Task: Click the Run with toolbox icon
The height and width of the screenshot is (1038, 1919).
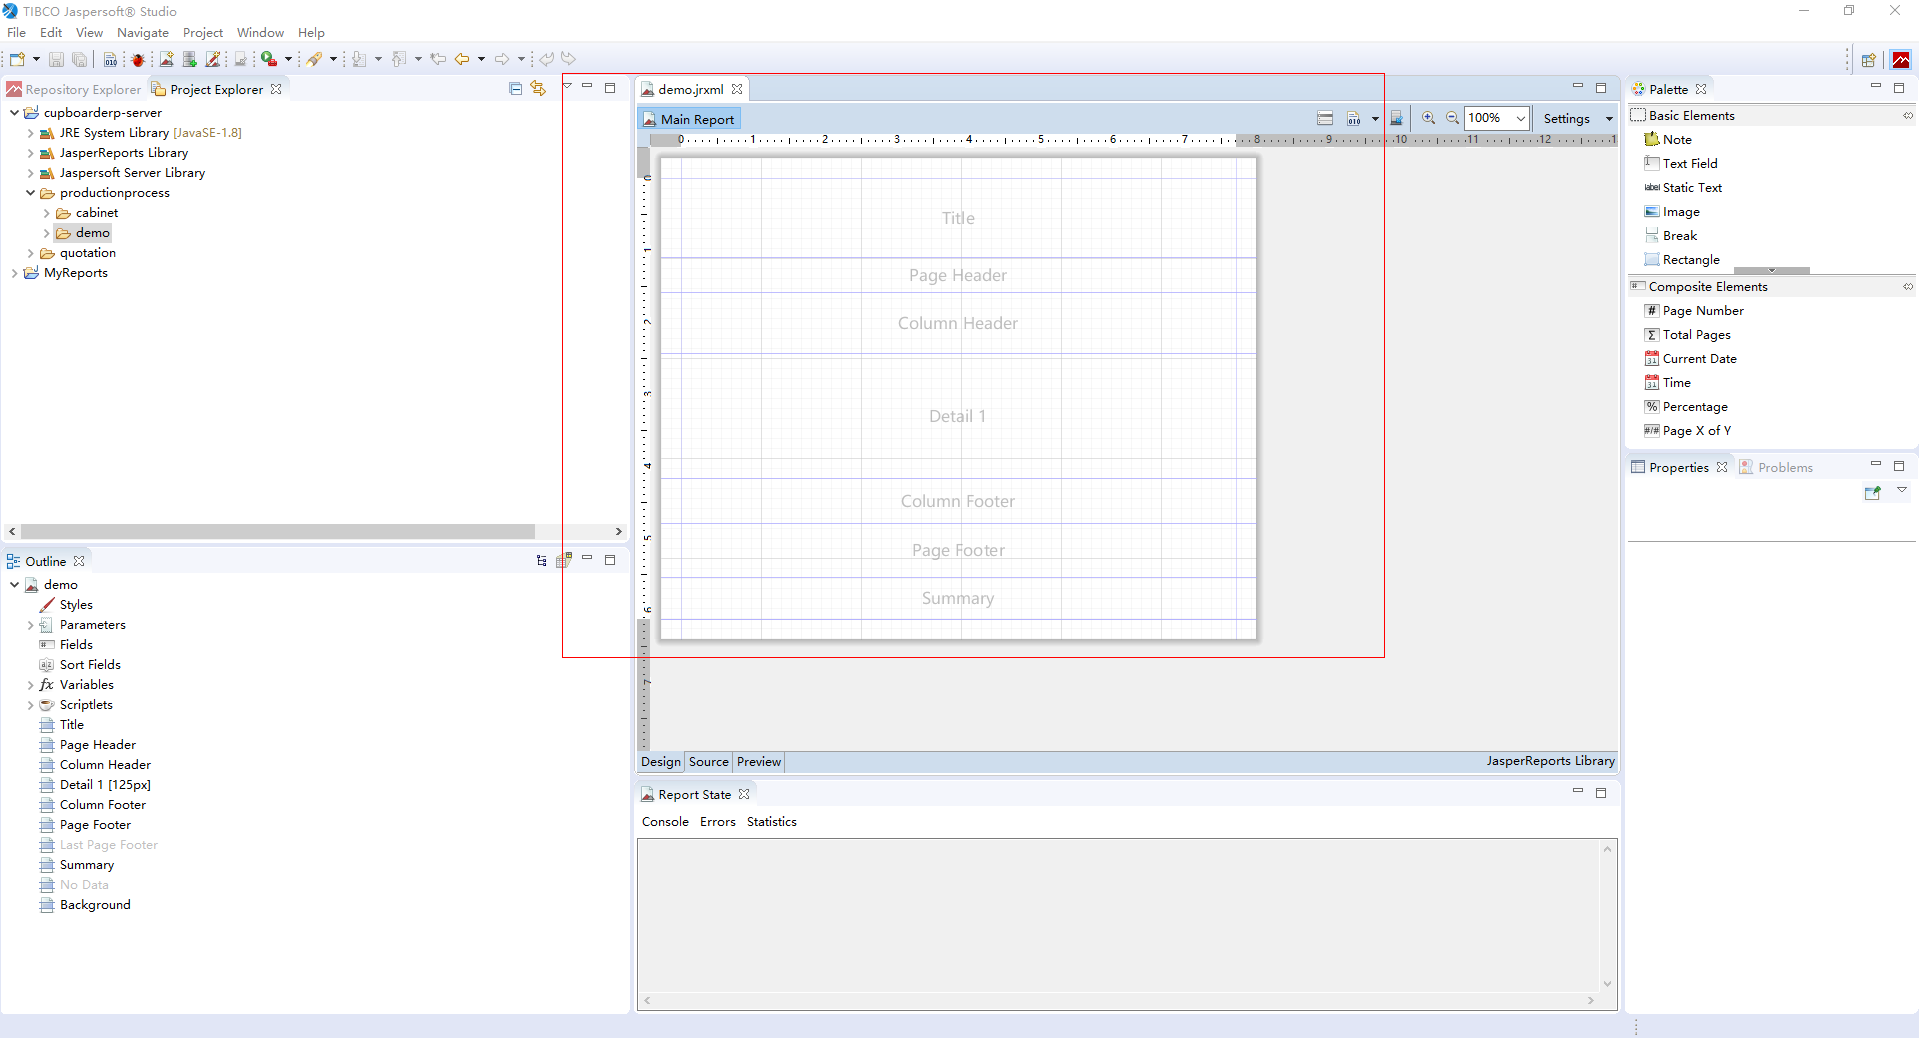Action: tap(269, 60)
